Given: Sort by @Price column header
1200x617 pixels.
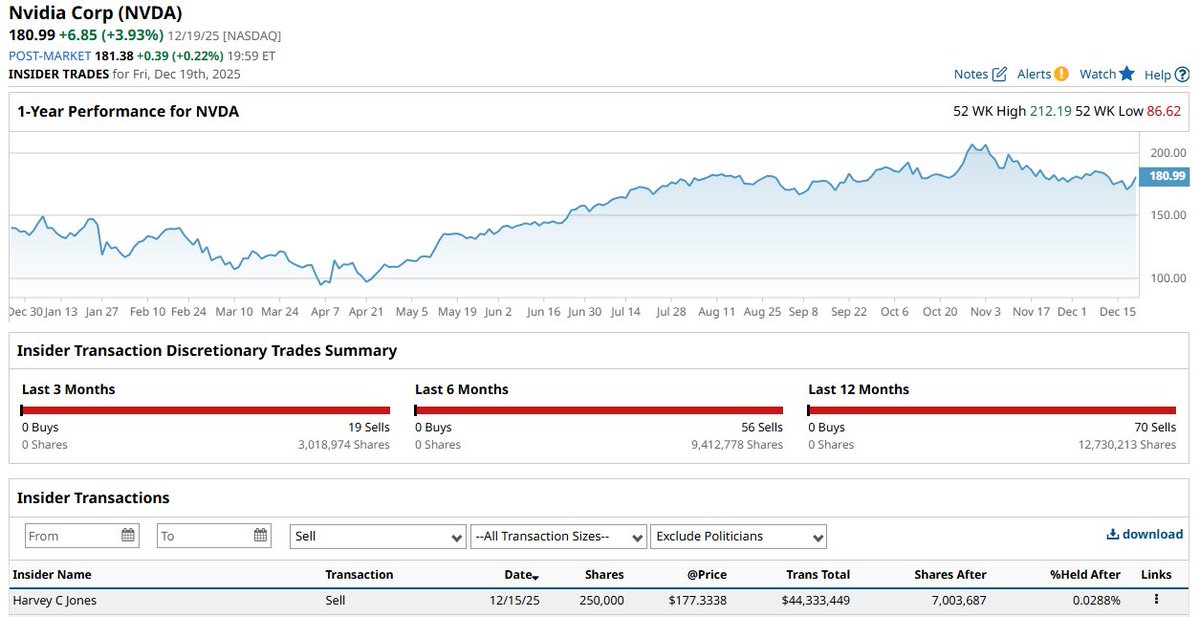Looking at the screenshot, I should [706, 575].
